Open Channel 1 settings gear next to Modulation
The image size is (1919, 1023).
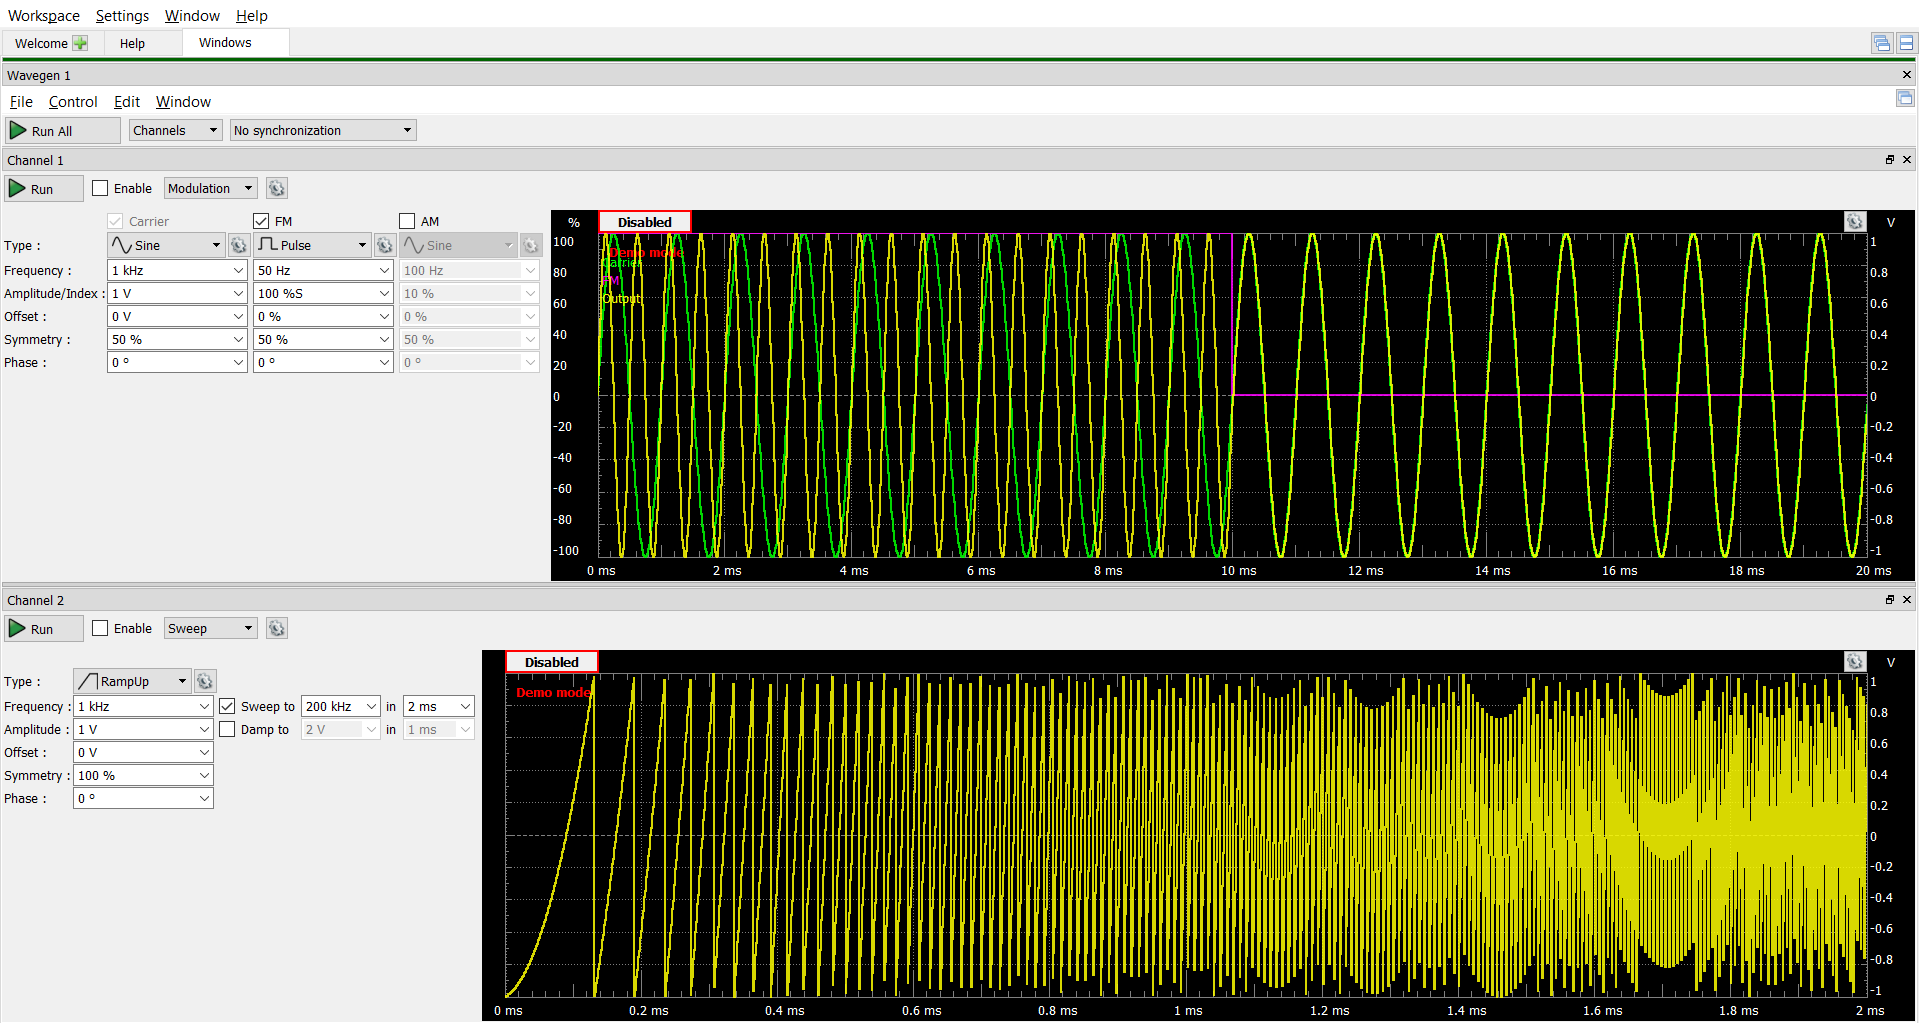point(277,188)
